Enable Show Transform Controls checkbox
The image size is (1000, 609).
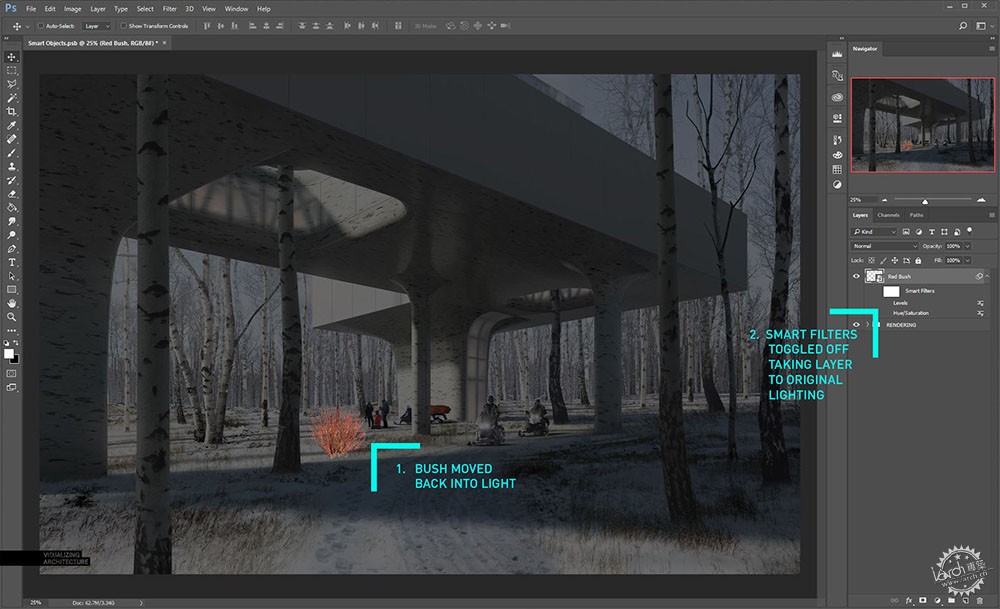124,26
